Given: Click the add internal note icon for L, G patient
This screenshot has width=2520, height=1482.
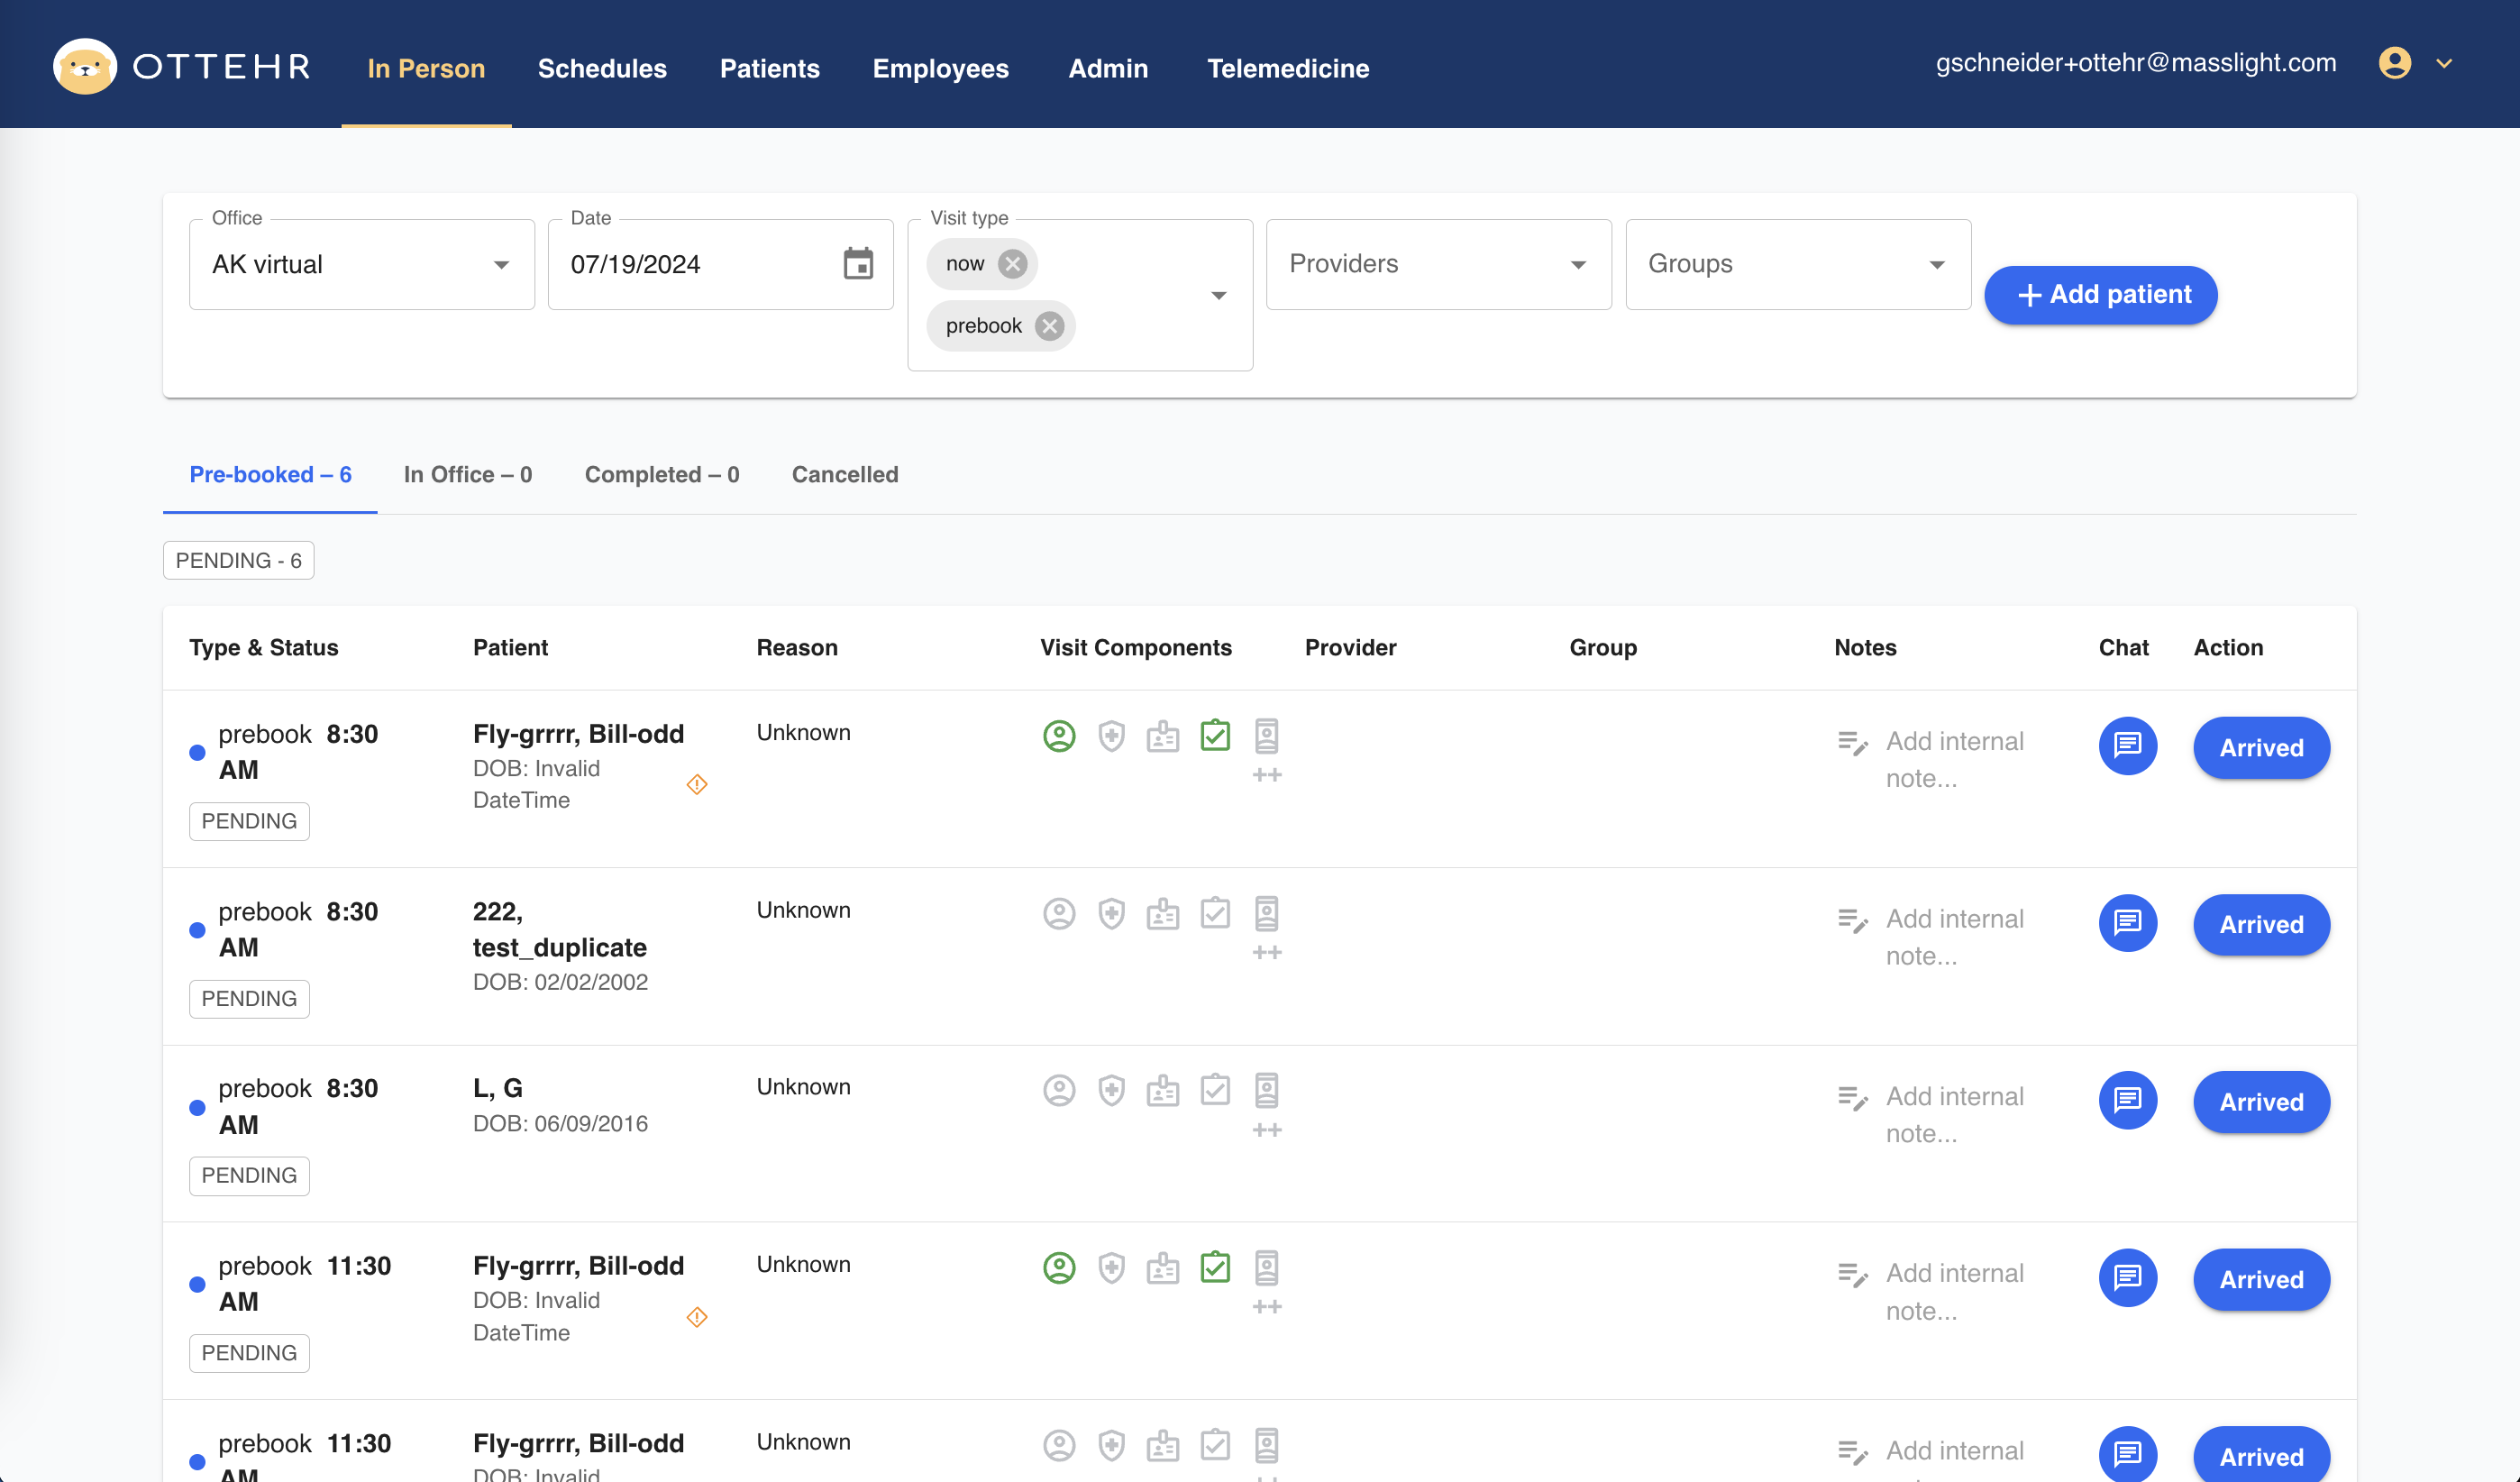Looking at the screenshot, I should tap(1851, 1095).
